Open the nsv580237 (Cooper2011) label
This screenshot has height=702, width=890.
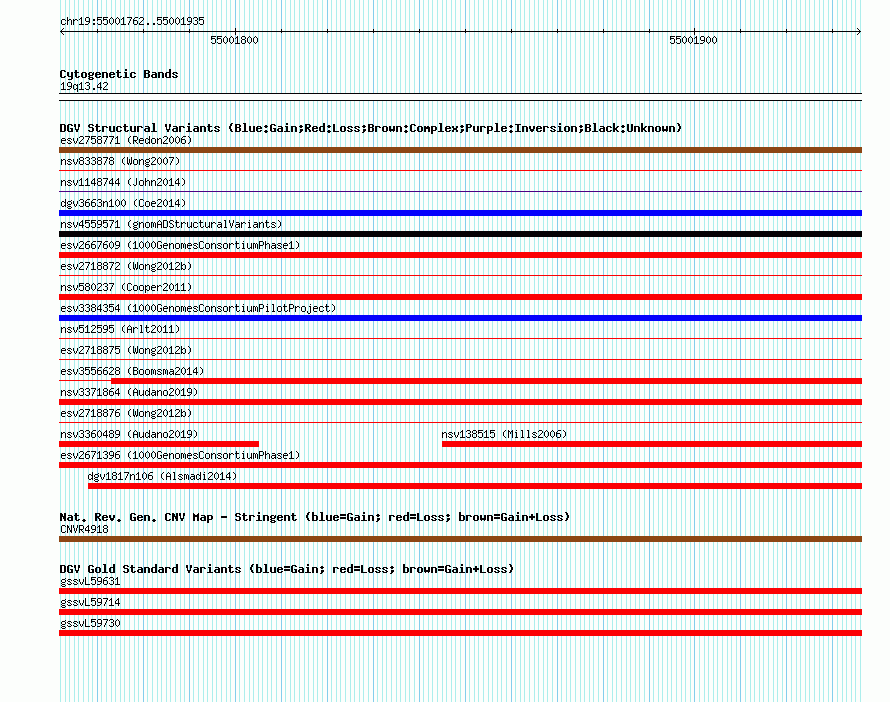126,287
